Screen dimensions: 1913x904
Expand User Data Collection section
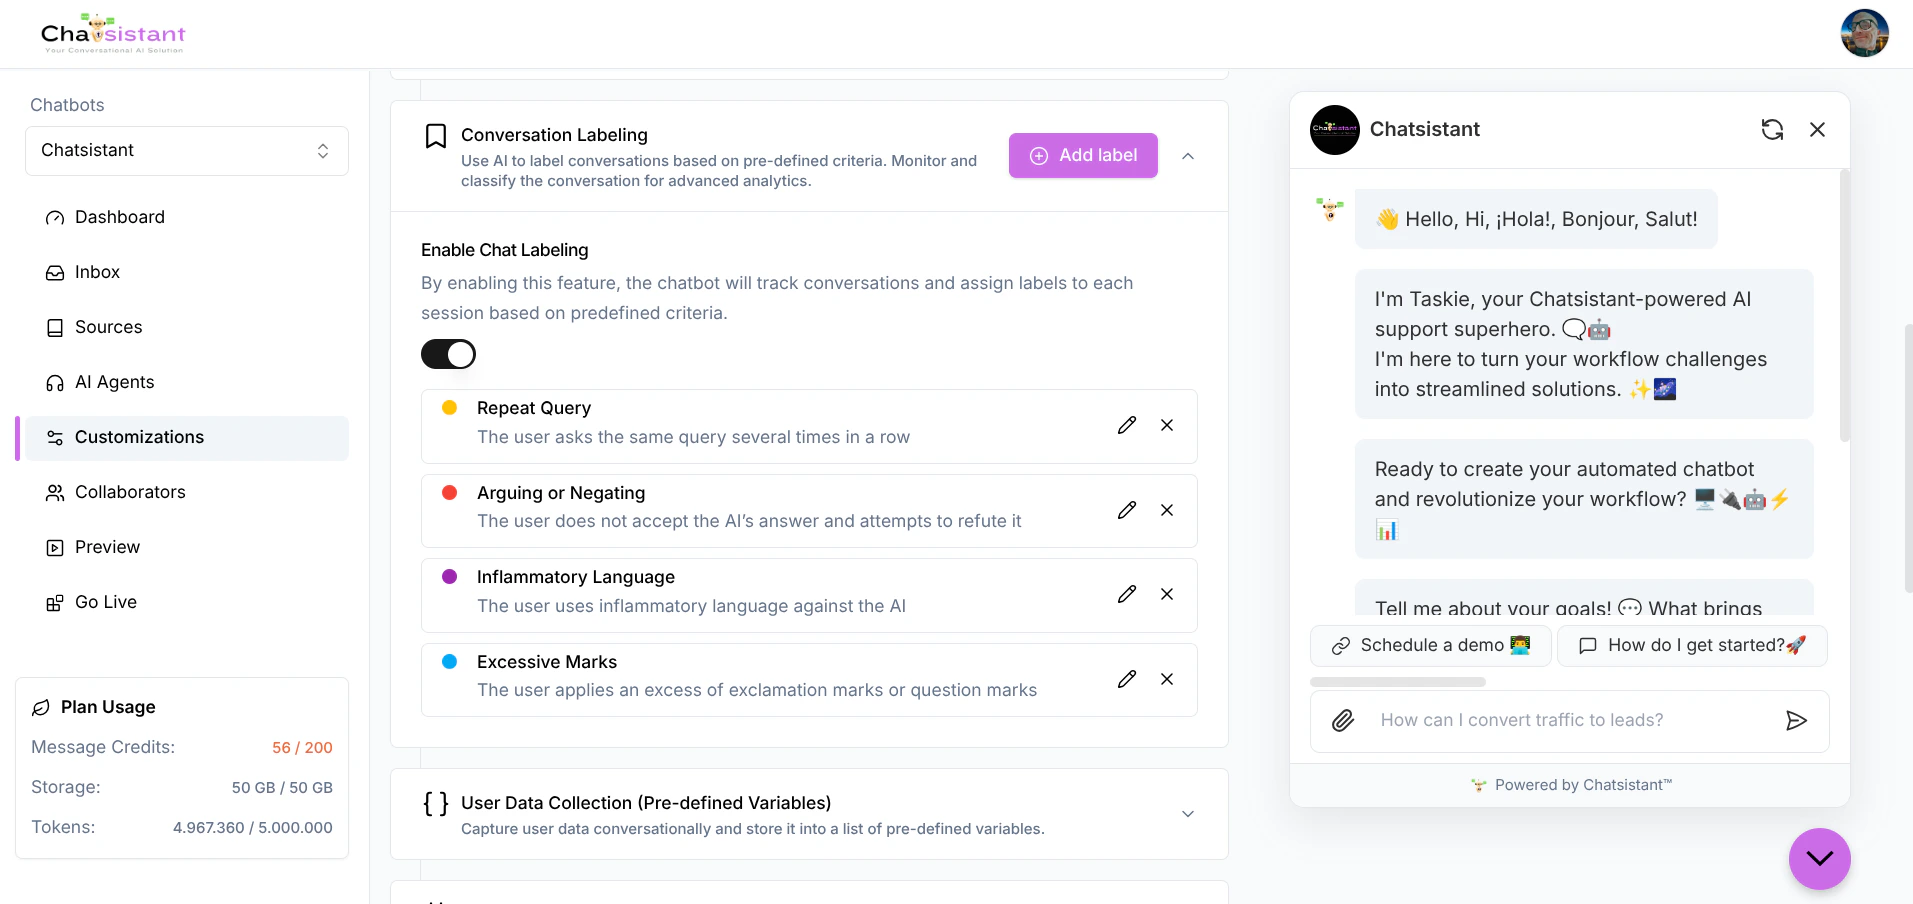(1188, 814)
